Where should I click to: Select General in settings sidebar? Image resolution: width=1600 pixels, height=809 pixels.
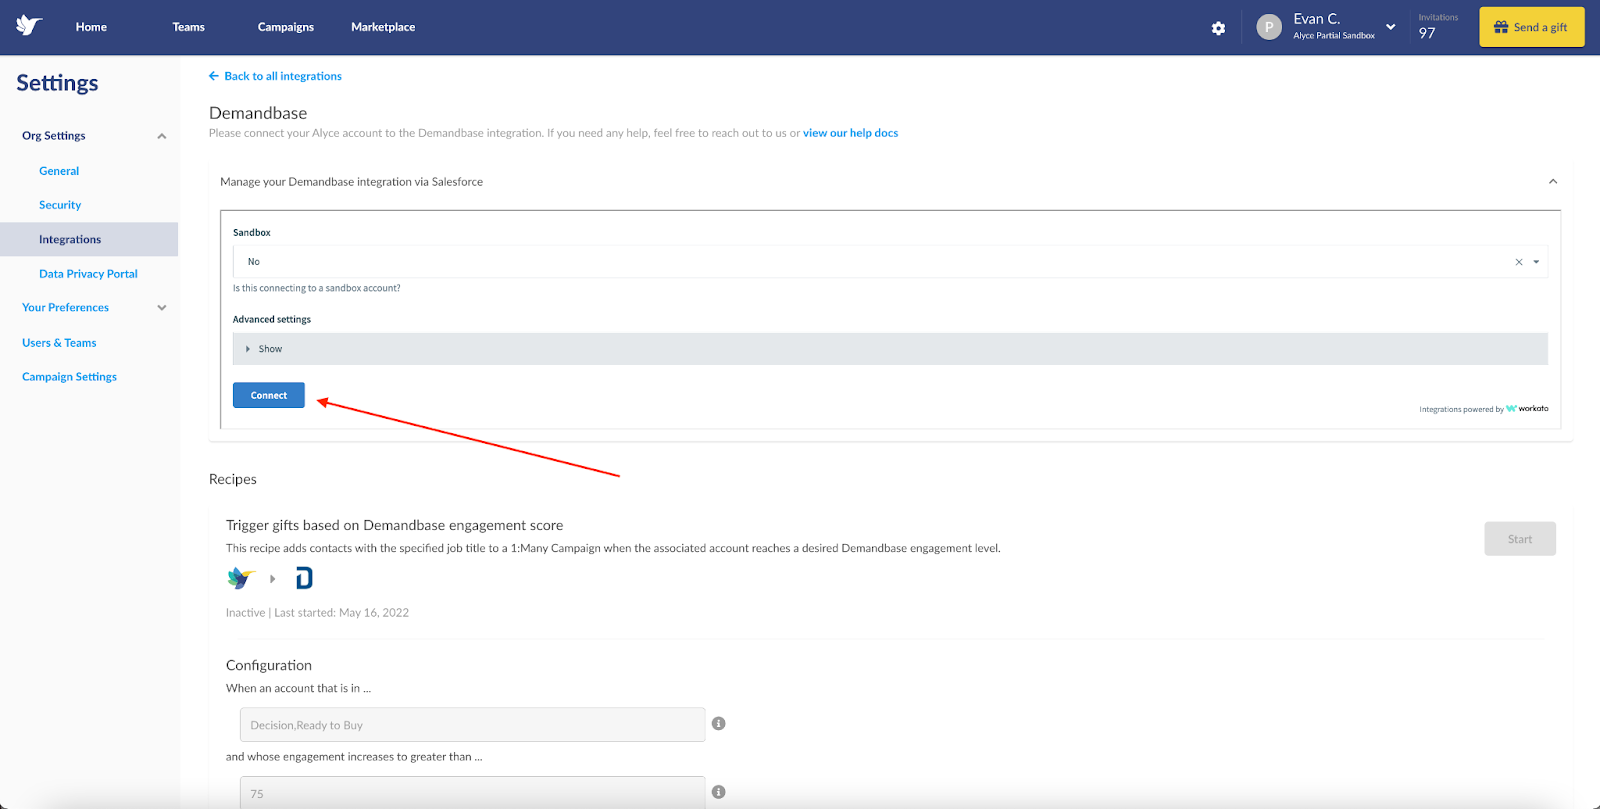pyautogui.click(x=59, y=171)
